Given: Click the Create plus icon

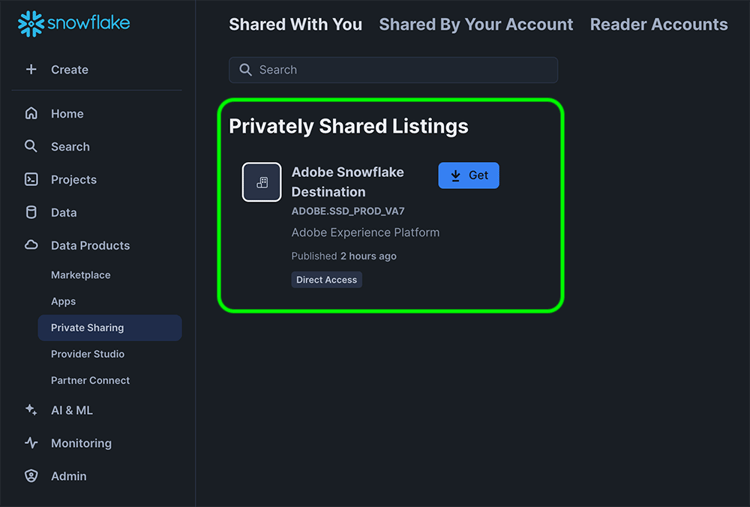Looking at the screenshot, I should pos(31,70).
